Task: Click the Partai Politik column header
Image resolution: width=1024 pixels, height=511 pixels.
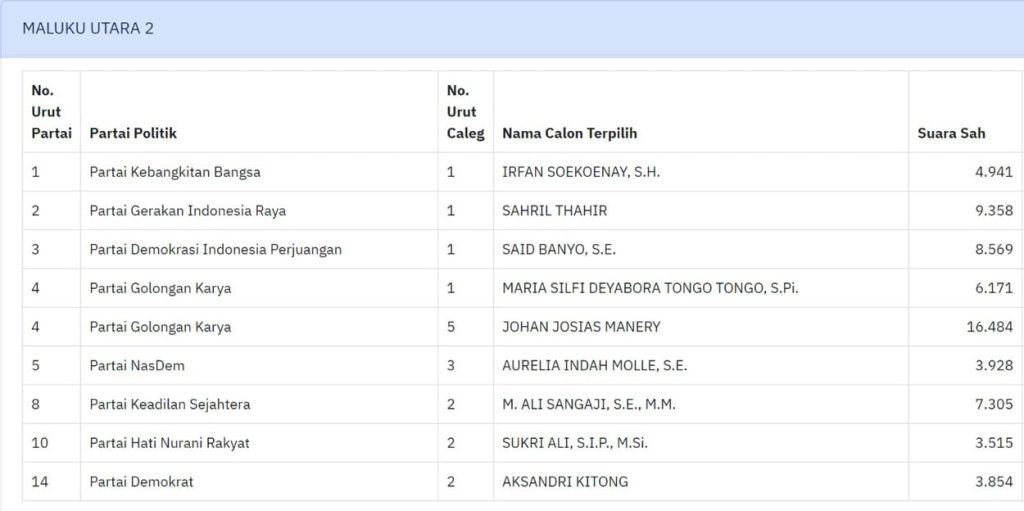Action: [x=133, y=133]
